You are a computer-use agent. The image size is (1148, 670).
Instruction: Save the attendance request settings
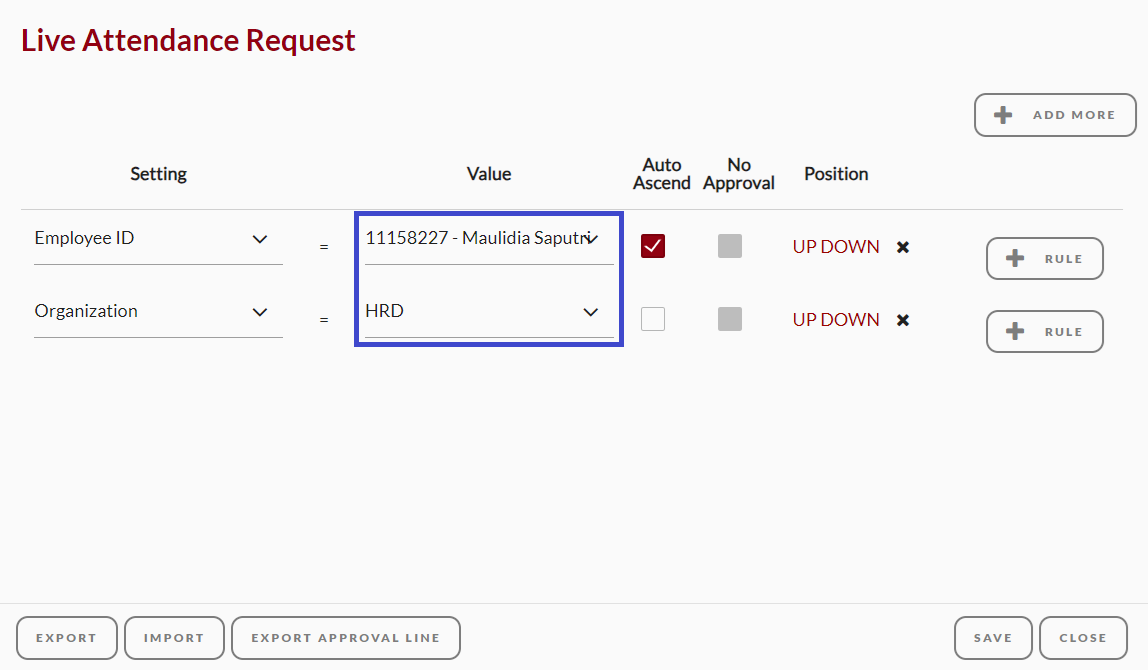pyautogui.click(x=993, y=638)
